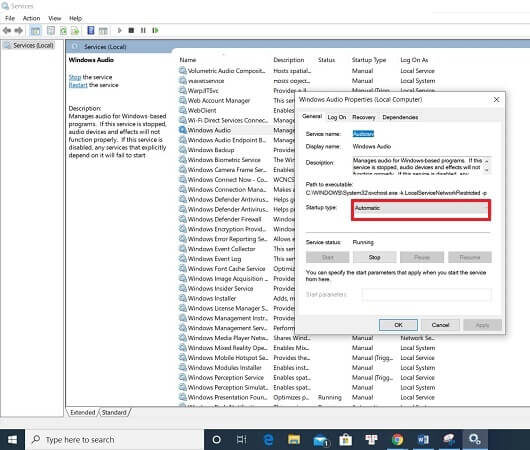Select the General tab in properties dialog

click(x=312, y=116)
